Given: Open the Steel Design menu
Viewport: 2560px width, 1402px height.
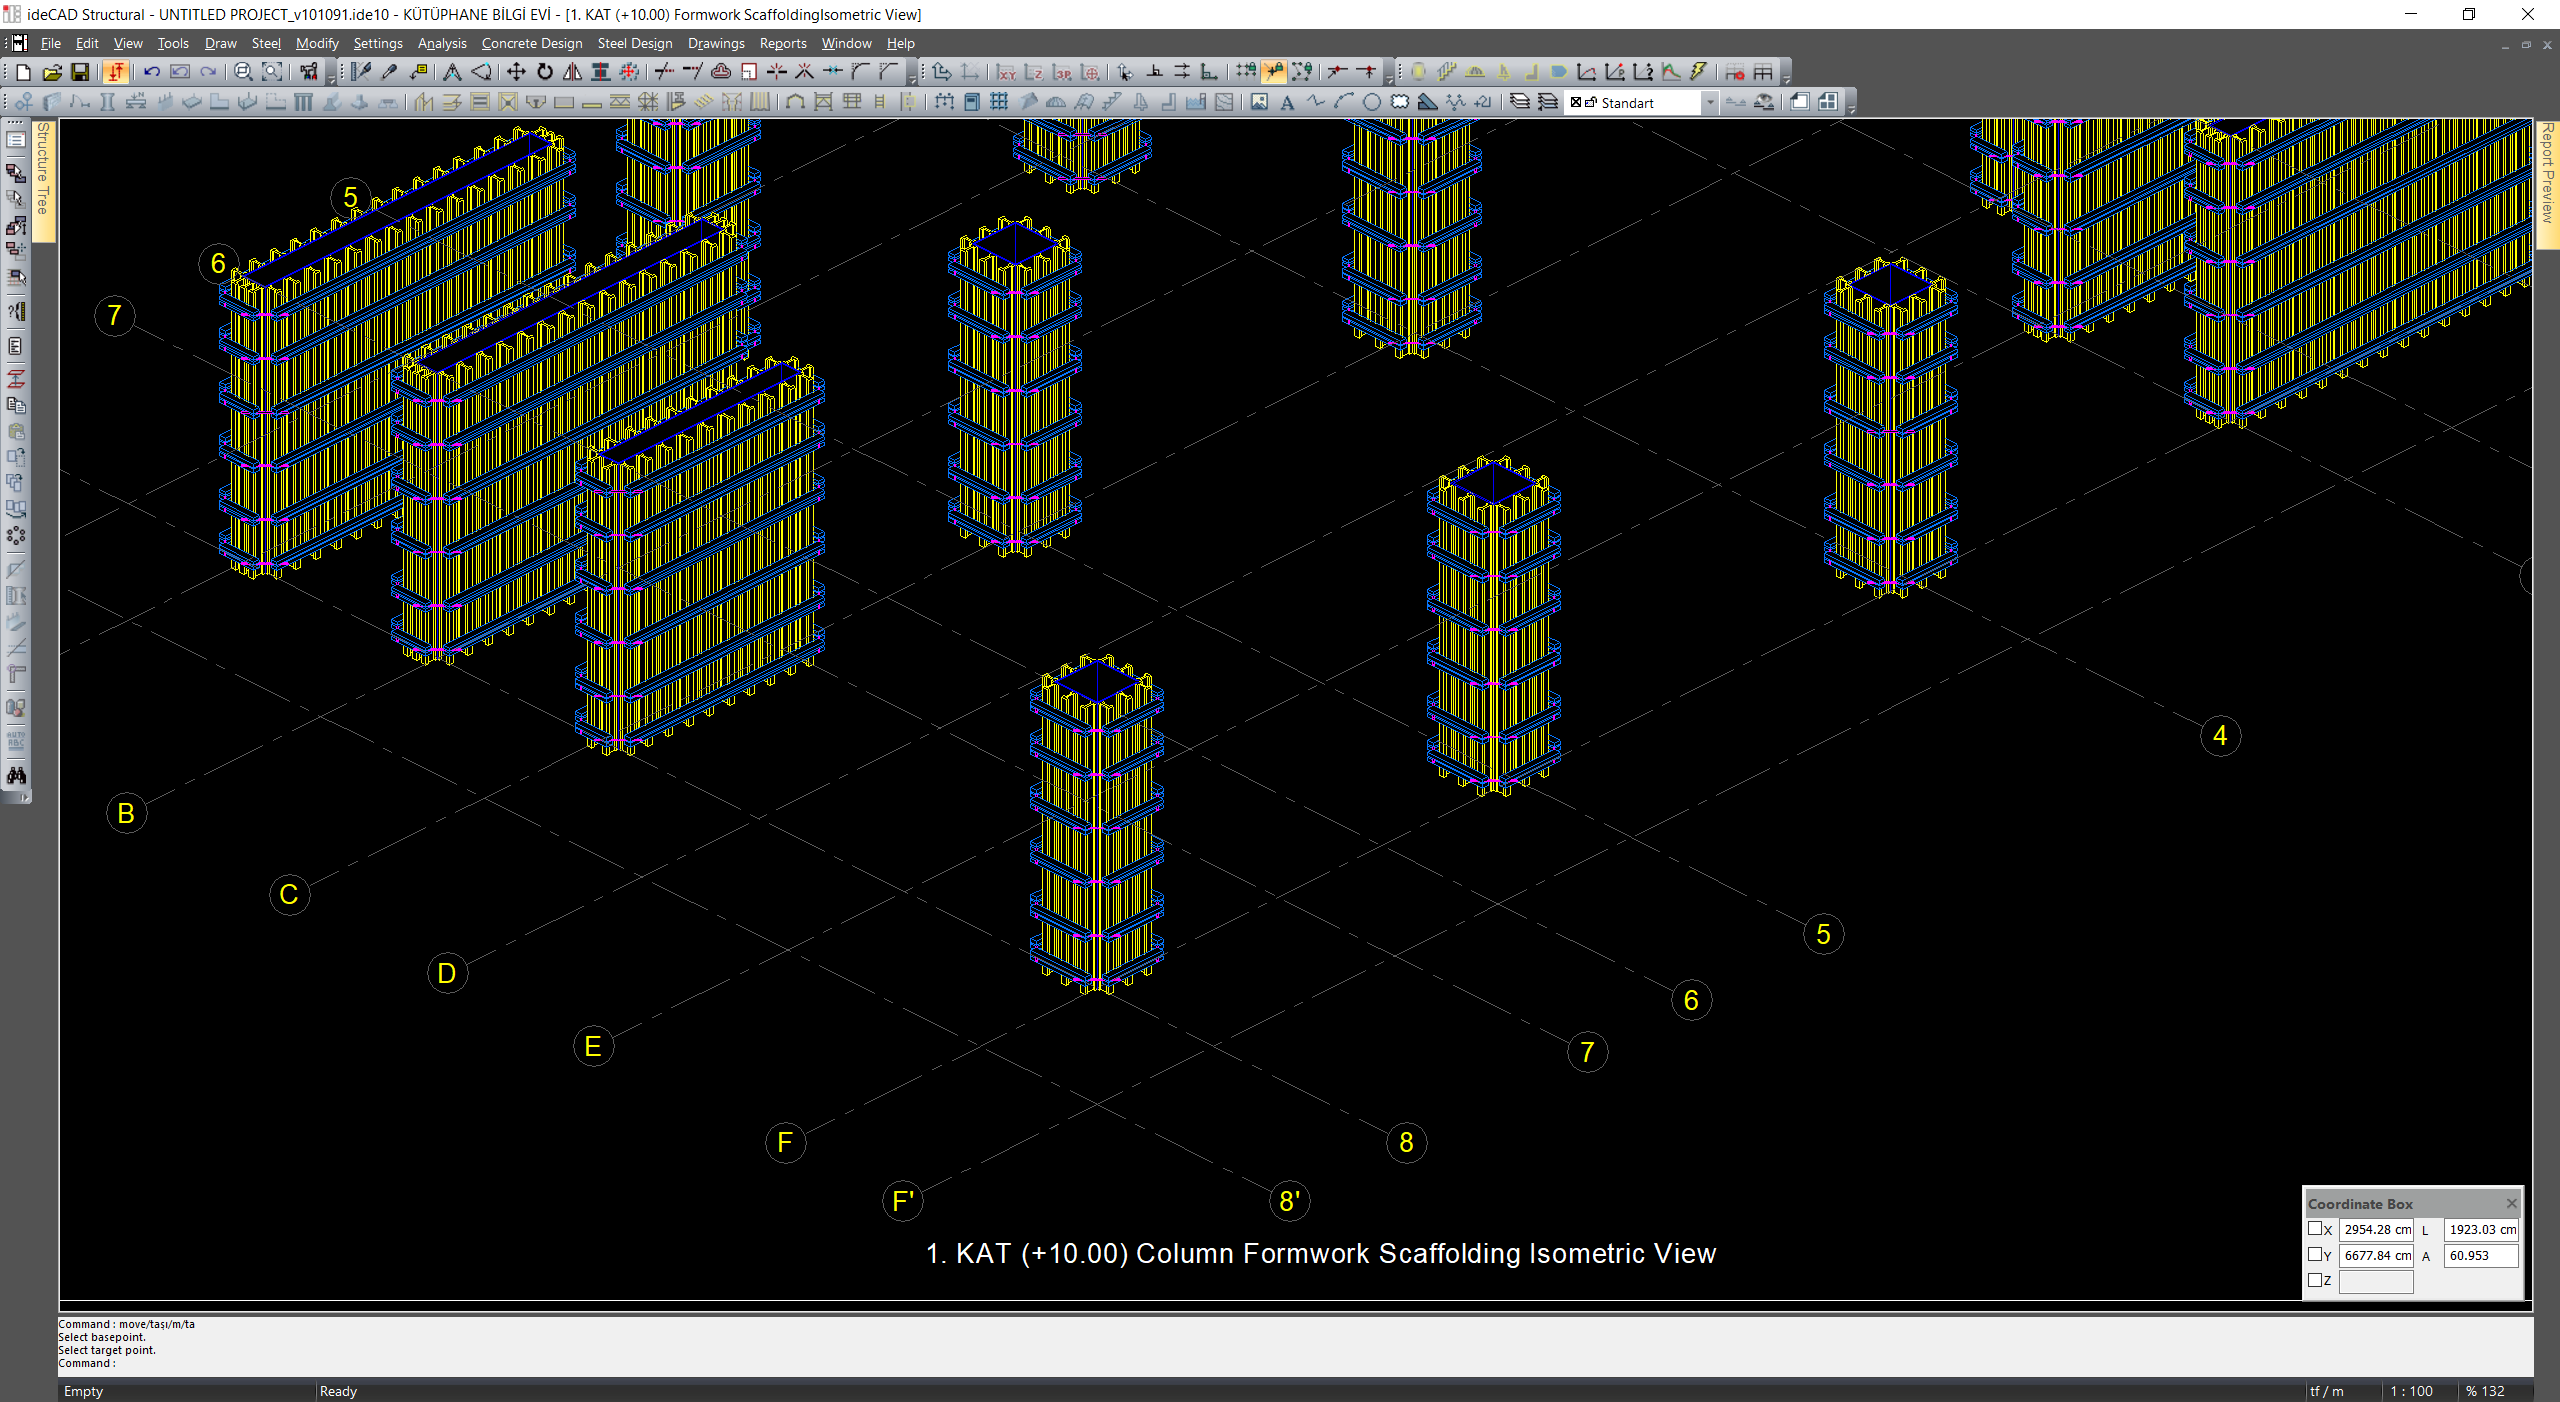Looking at the screenshot, I should point(635,43).
